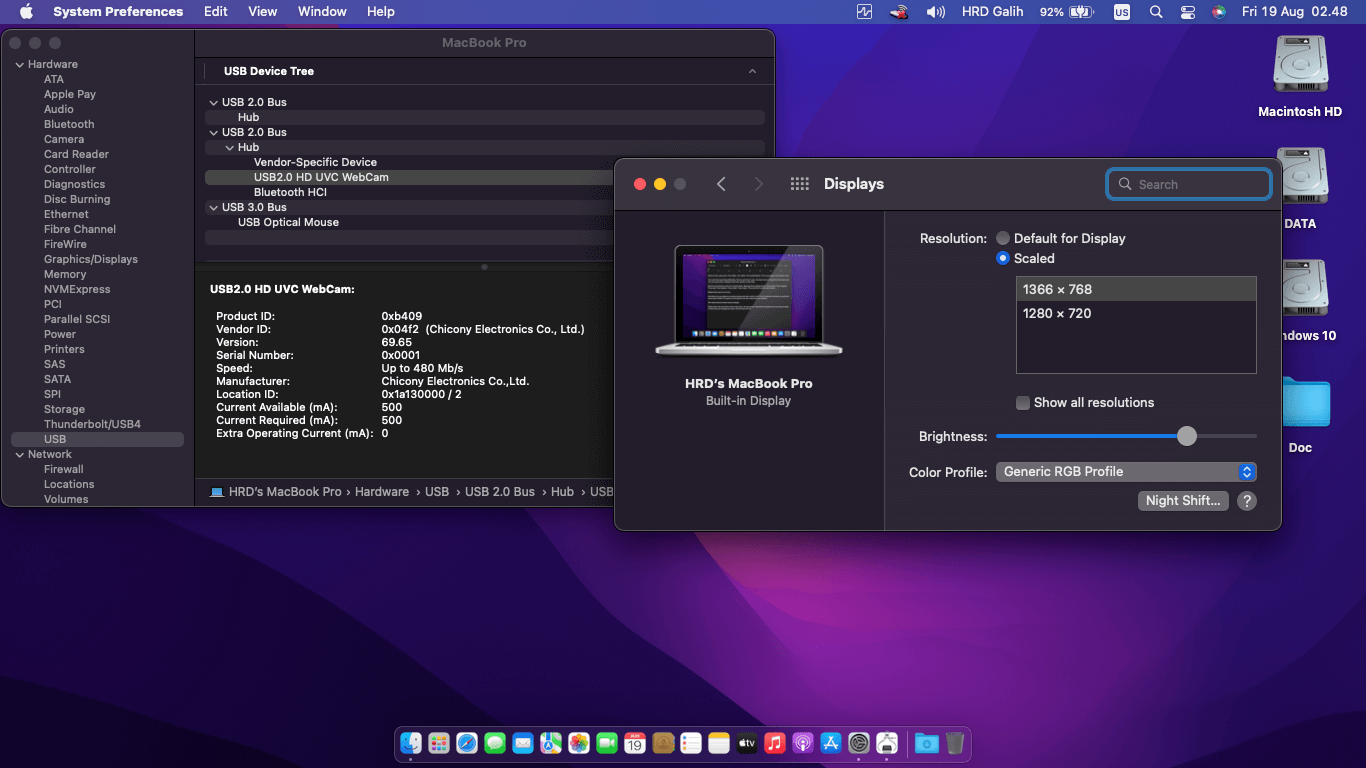Click the help question mark button

(x=1246, y=501)
